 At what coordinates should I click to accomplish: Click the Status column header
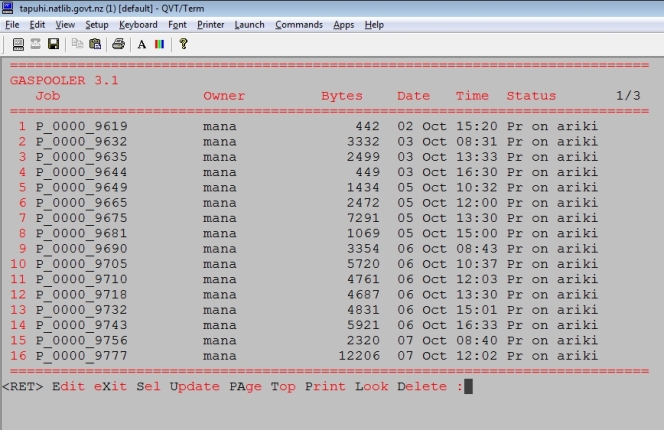click(x=531, y=96)
